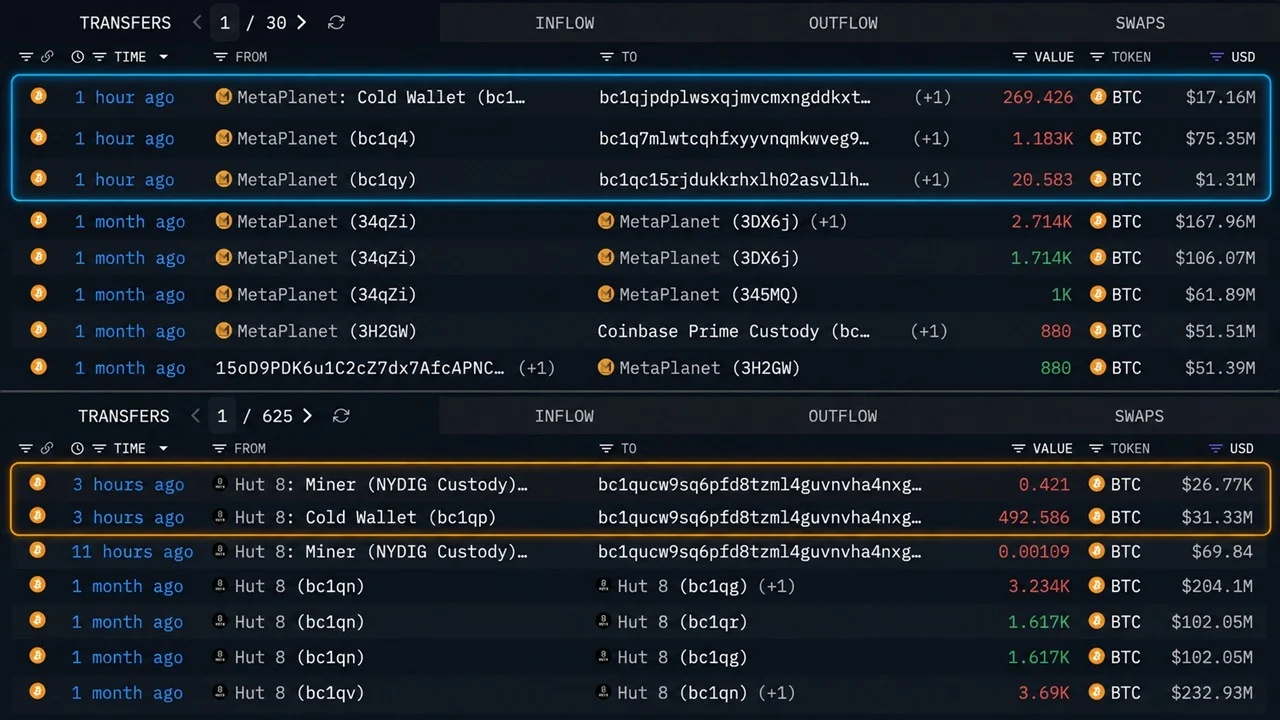Click BTC token icon in $1.31M row
The image size is (1280, 720).
[x=1098, y=179]
